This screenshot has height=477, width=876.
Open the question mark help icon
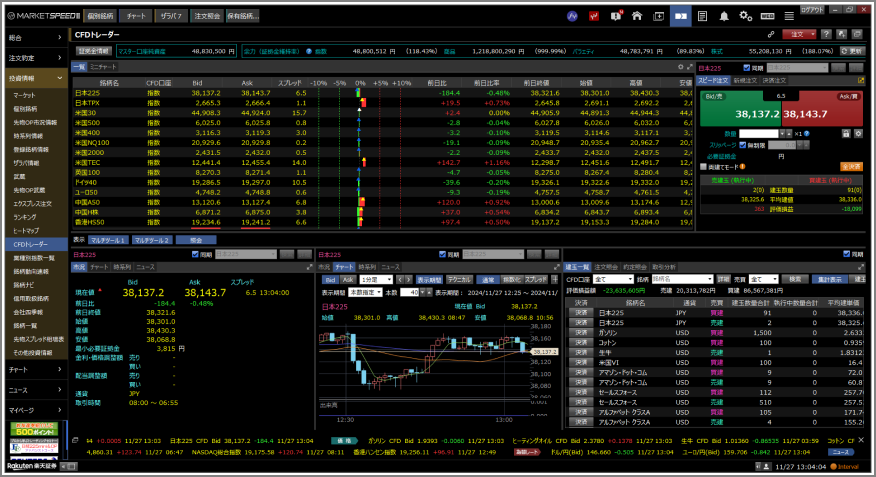pos(827,35)
